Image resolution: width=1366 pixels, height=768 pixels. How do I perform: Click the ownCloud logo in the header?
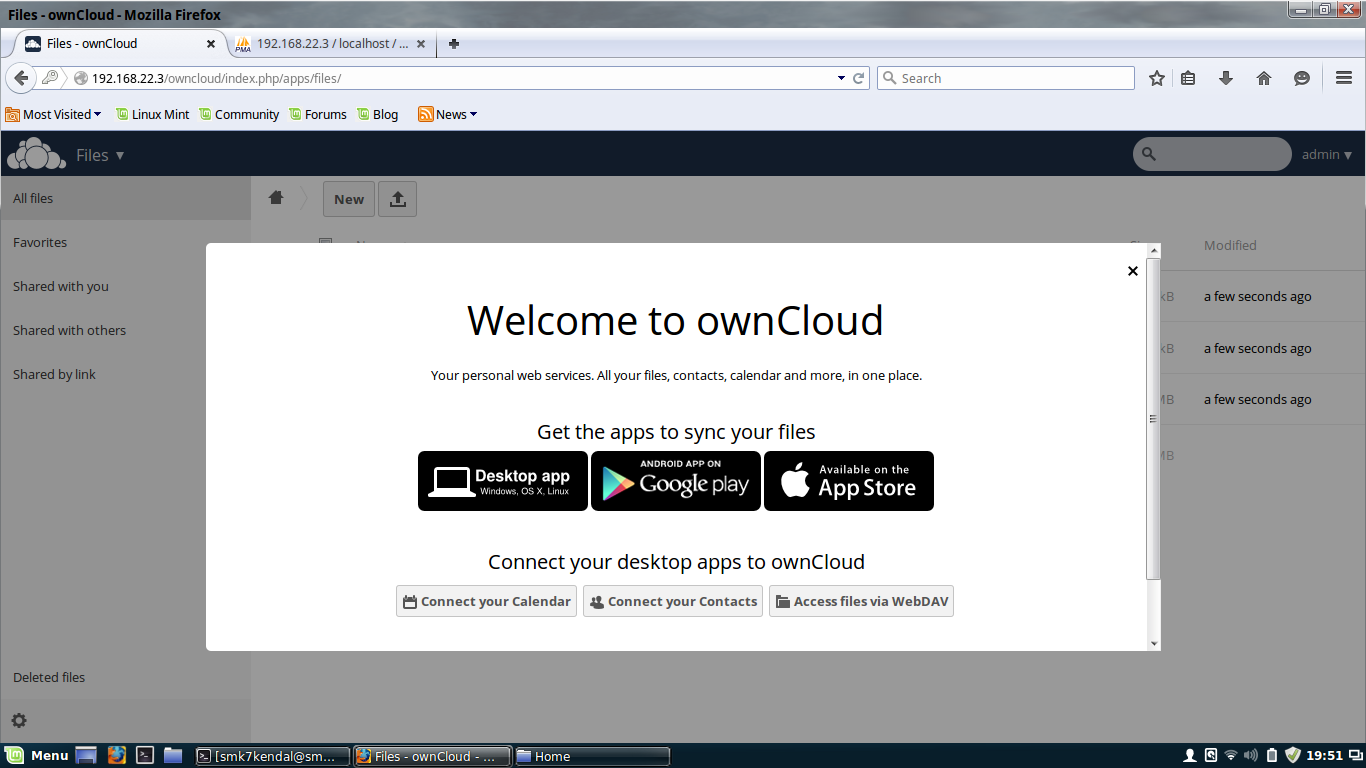[x=36, y=153]
